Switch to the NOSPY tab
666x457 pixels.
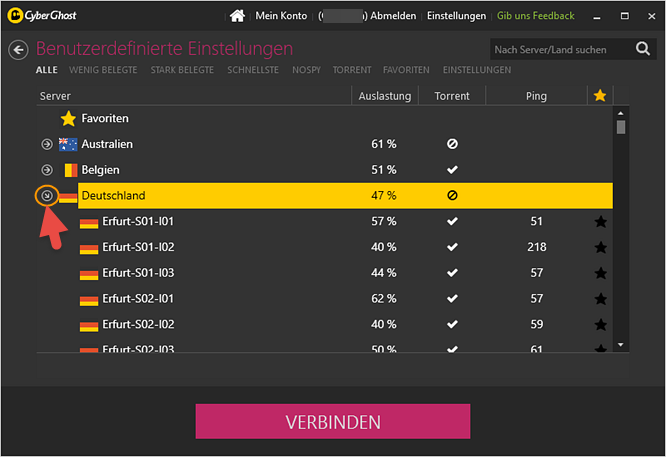pos(306,70)
